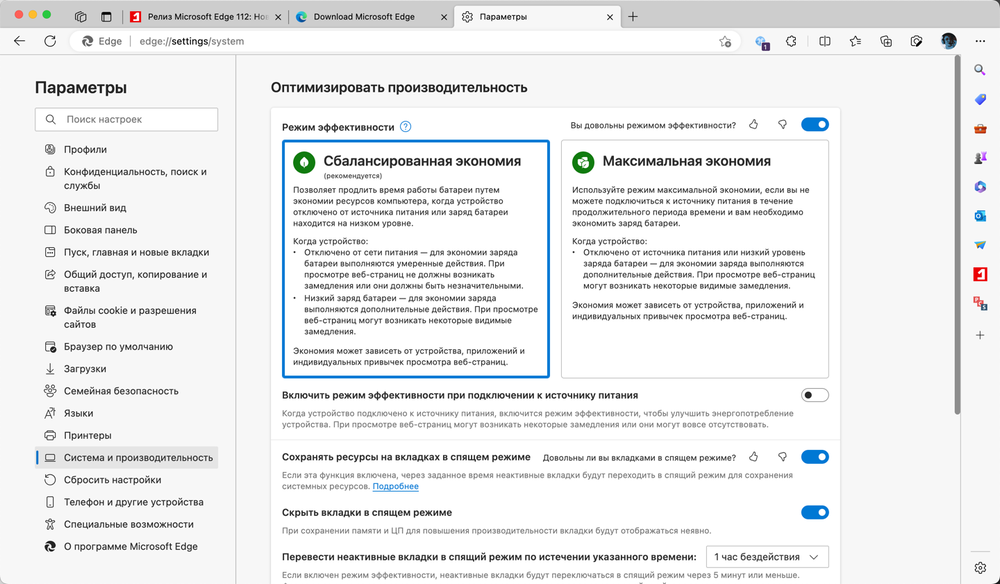1000x584 pixels.
Task: Click the Подробнее link about sleeping tabs
Action: click(395, 486)
